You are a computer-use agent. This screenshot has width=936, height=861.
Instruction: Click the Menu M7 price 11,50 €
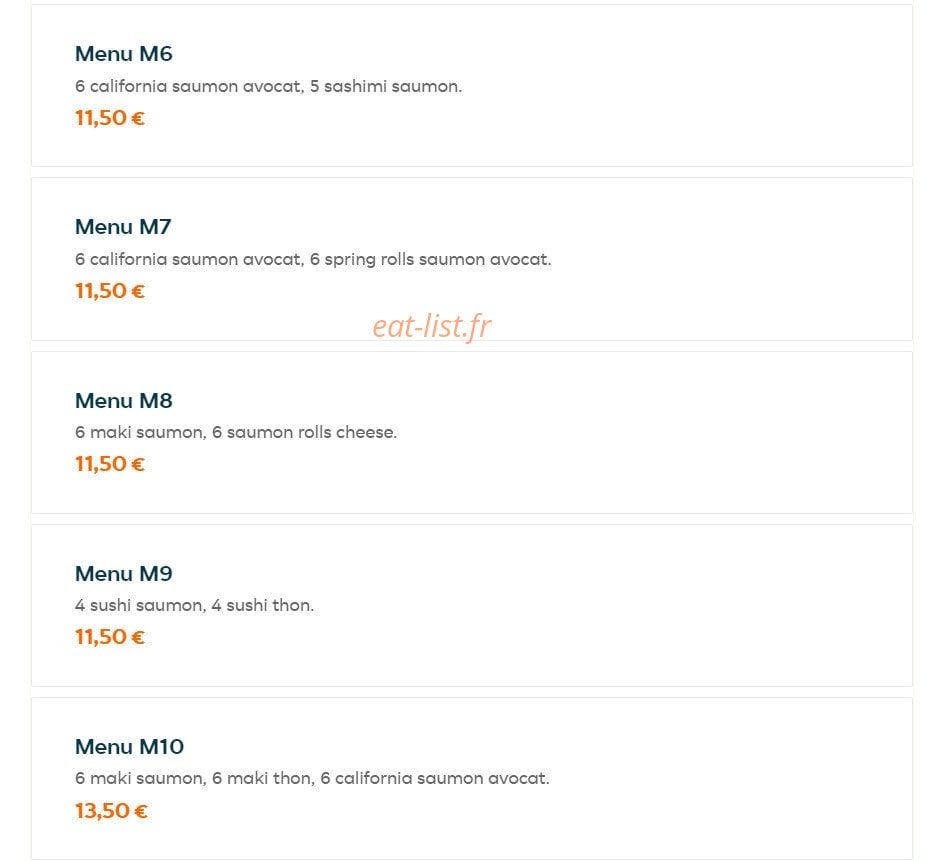click(110, 291)
